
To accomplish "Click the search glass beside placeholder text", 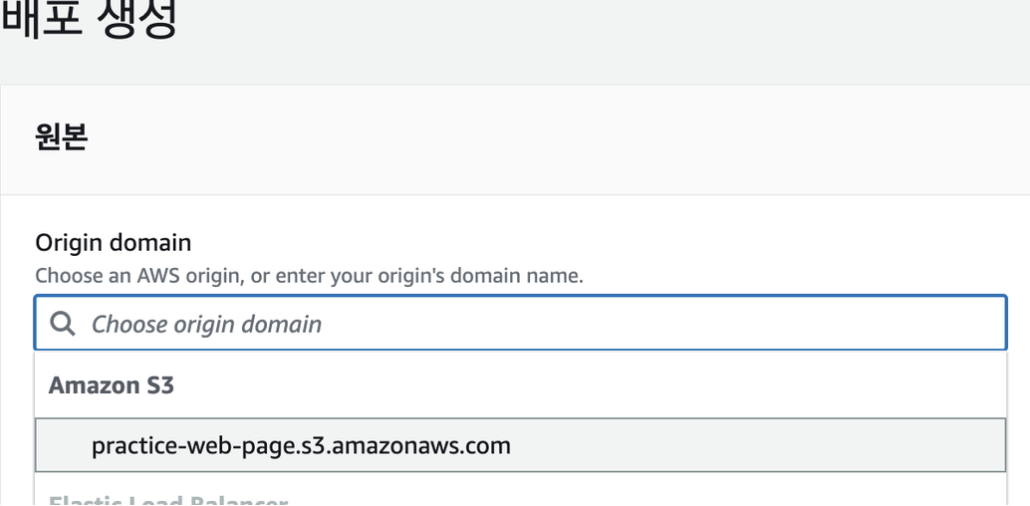I will (x=62, y=323).
